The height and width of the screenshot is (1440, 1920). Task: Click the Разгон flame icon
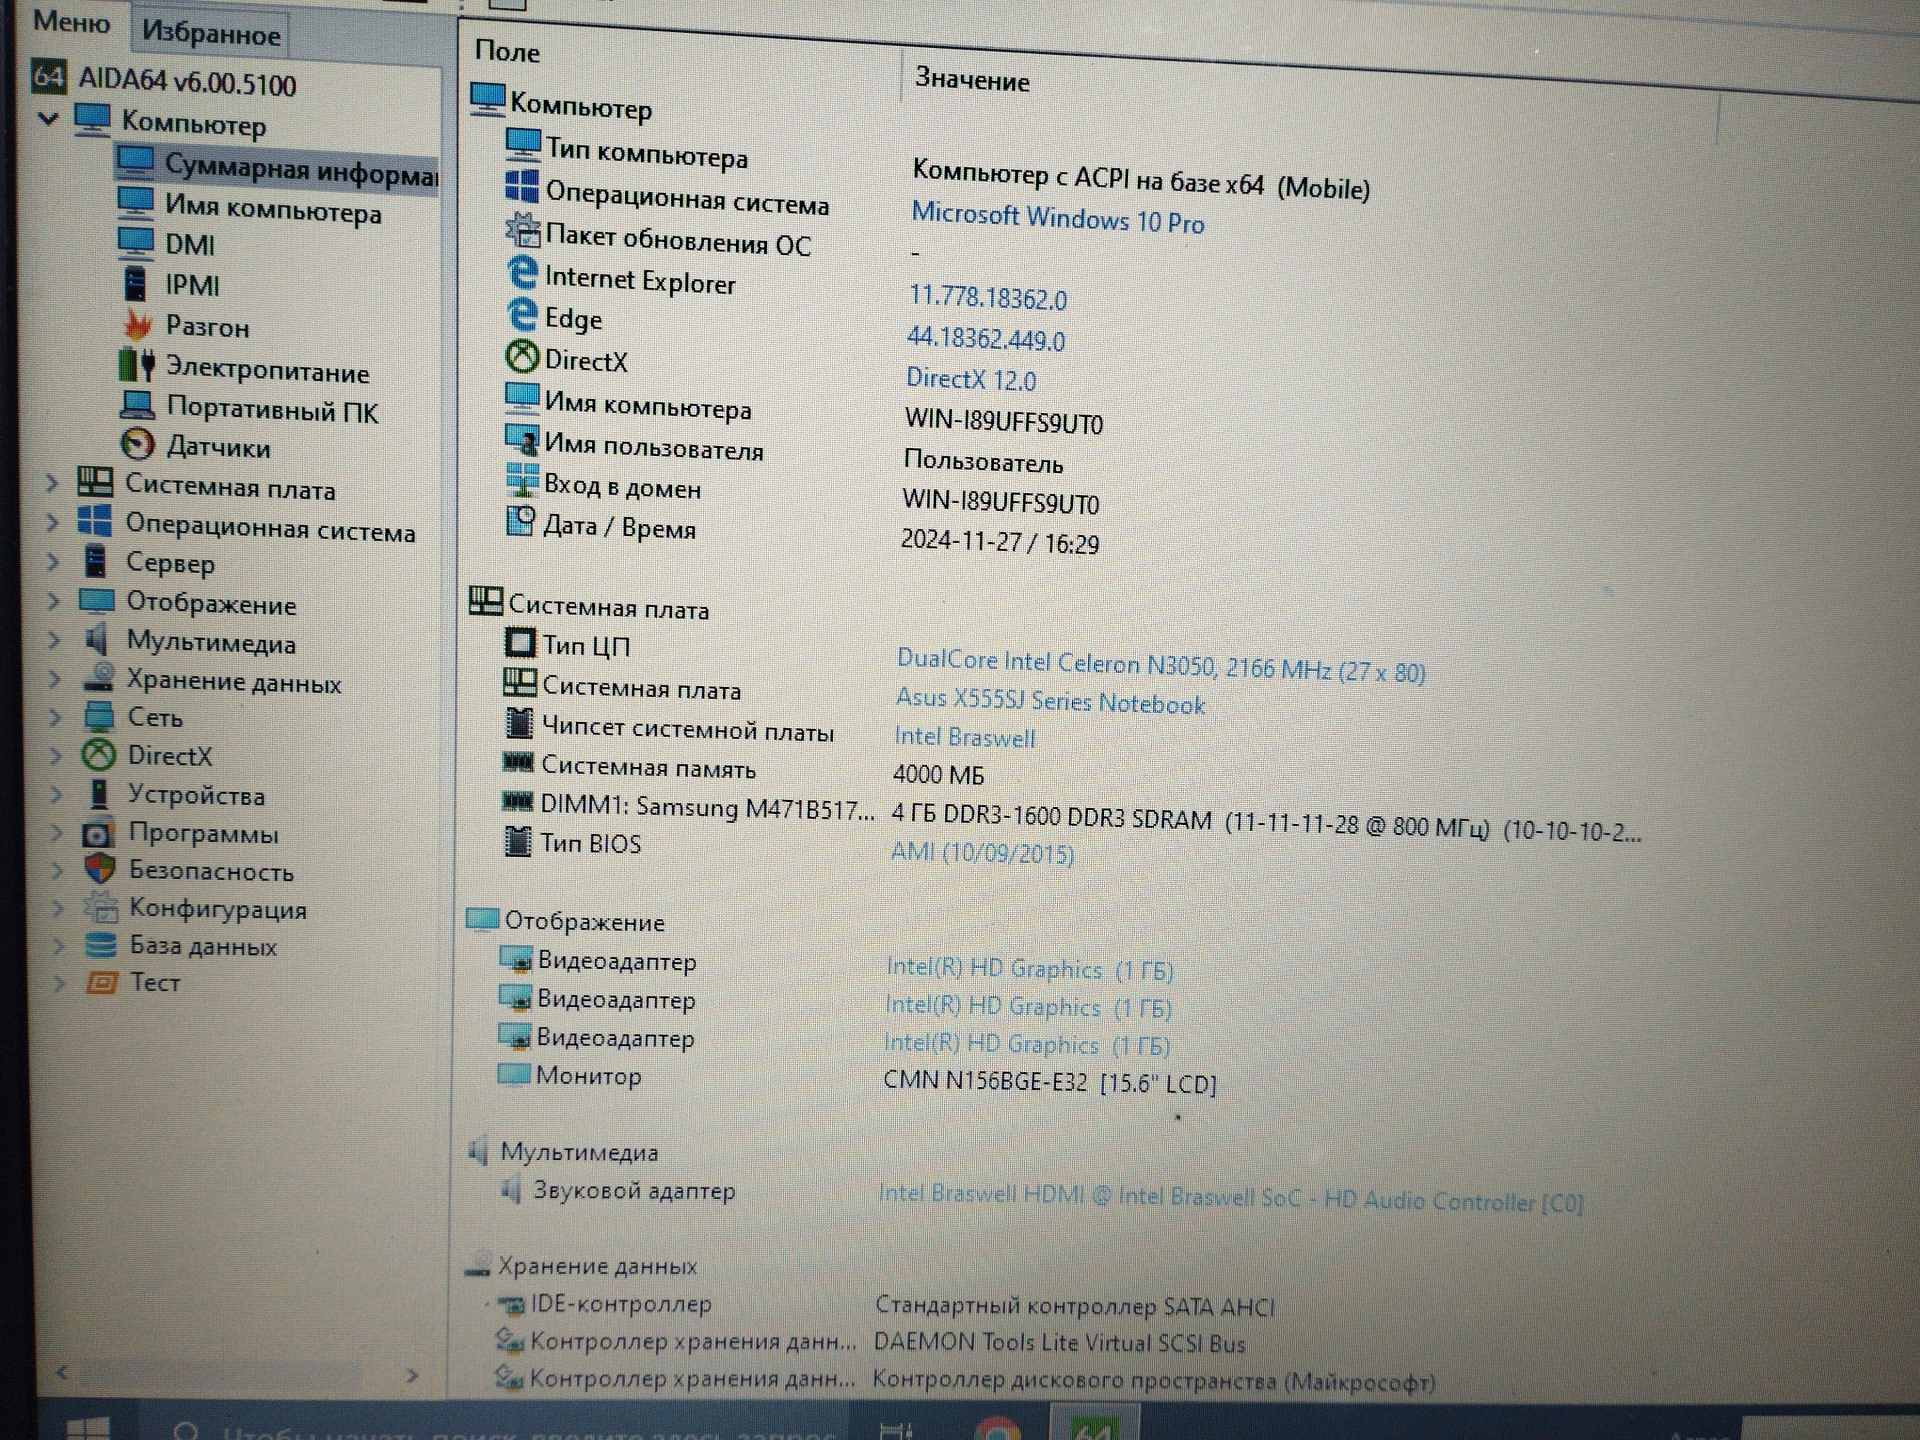(137, 324)
